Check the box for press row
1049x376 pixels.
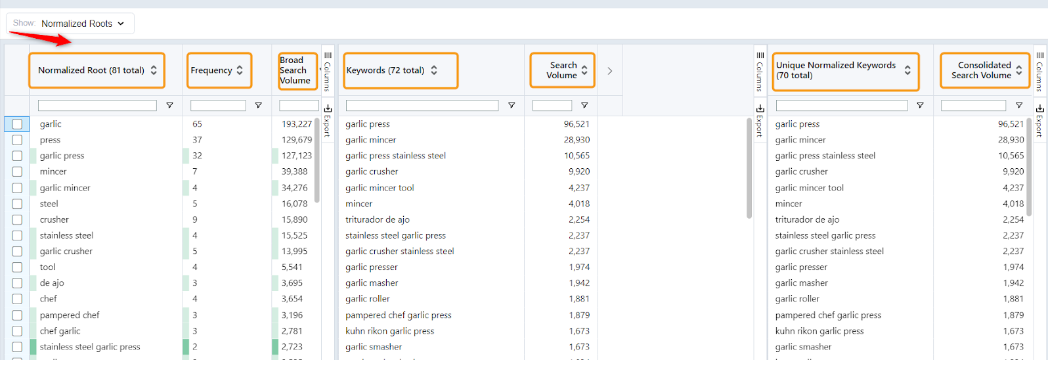coord(17,140)
